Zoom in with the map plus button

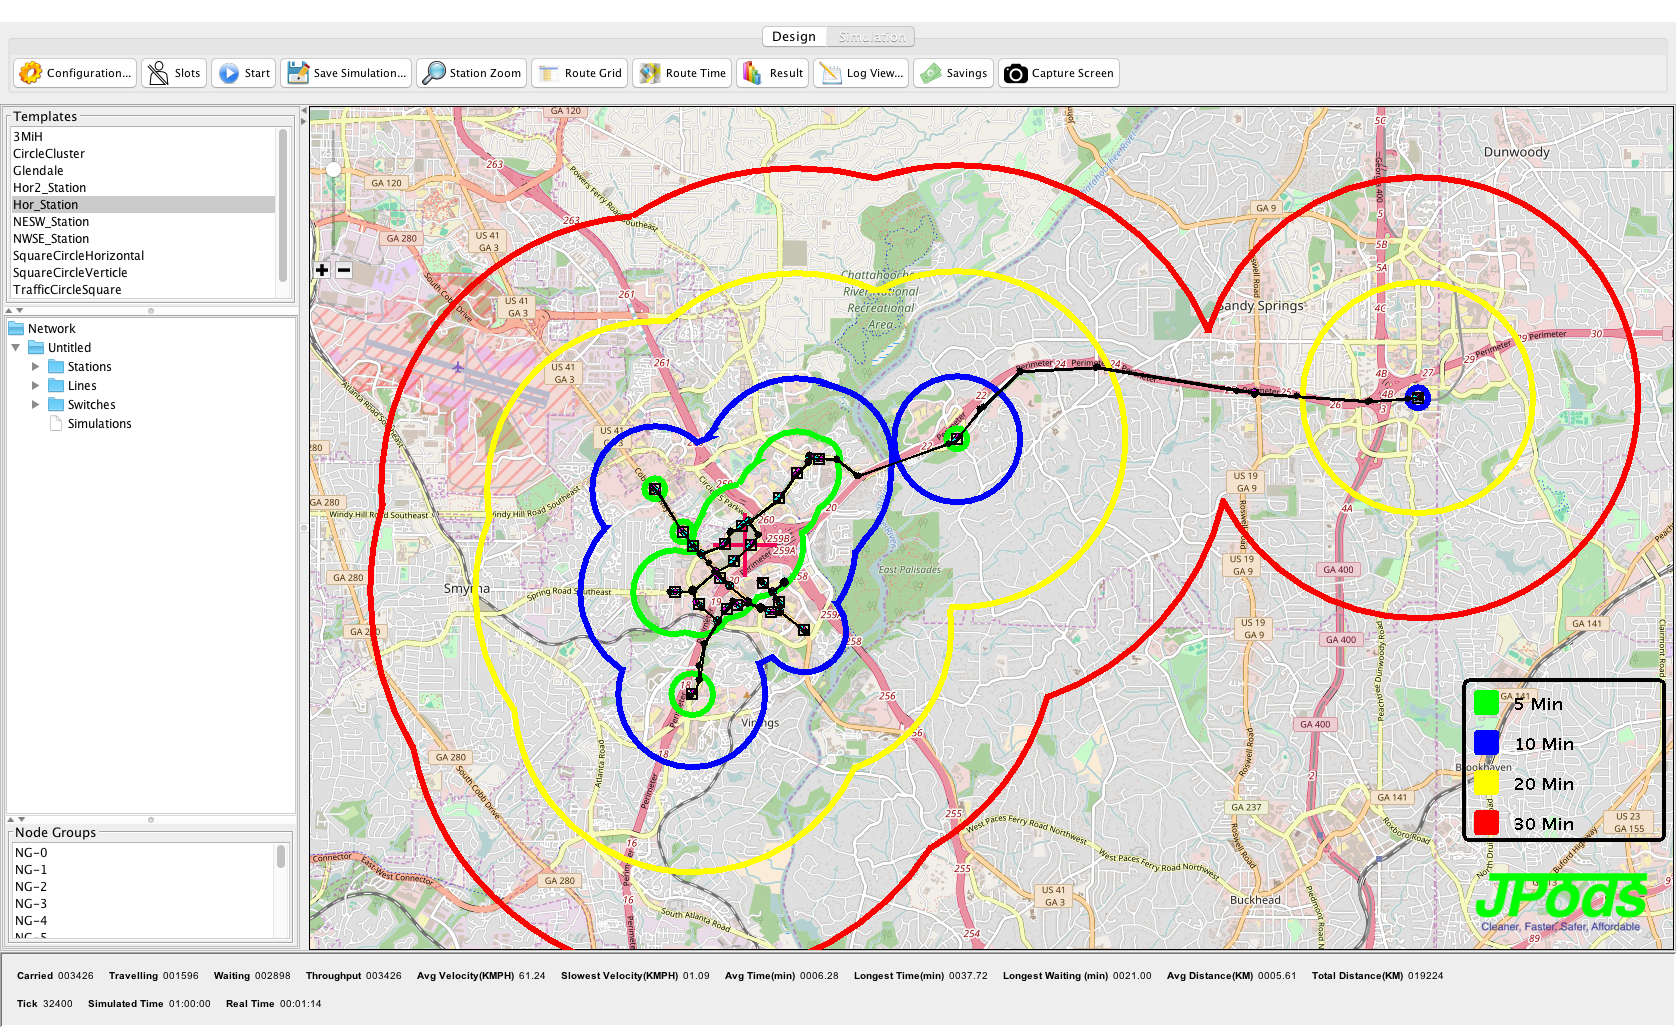tap(322, 270)
